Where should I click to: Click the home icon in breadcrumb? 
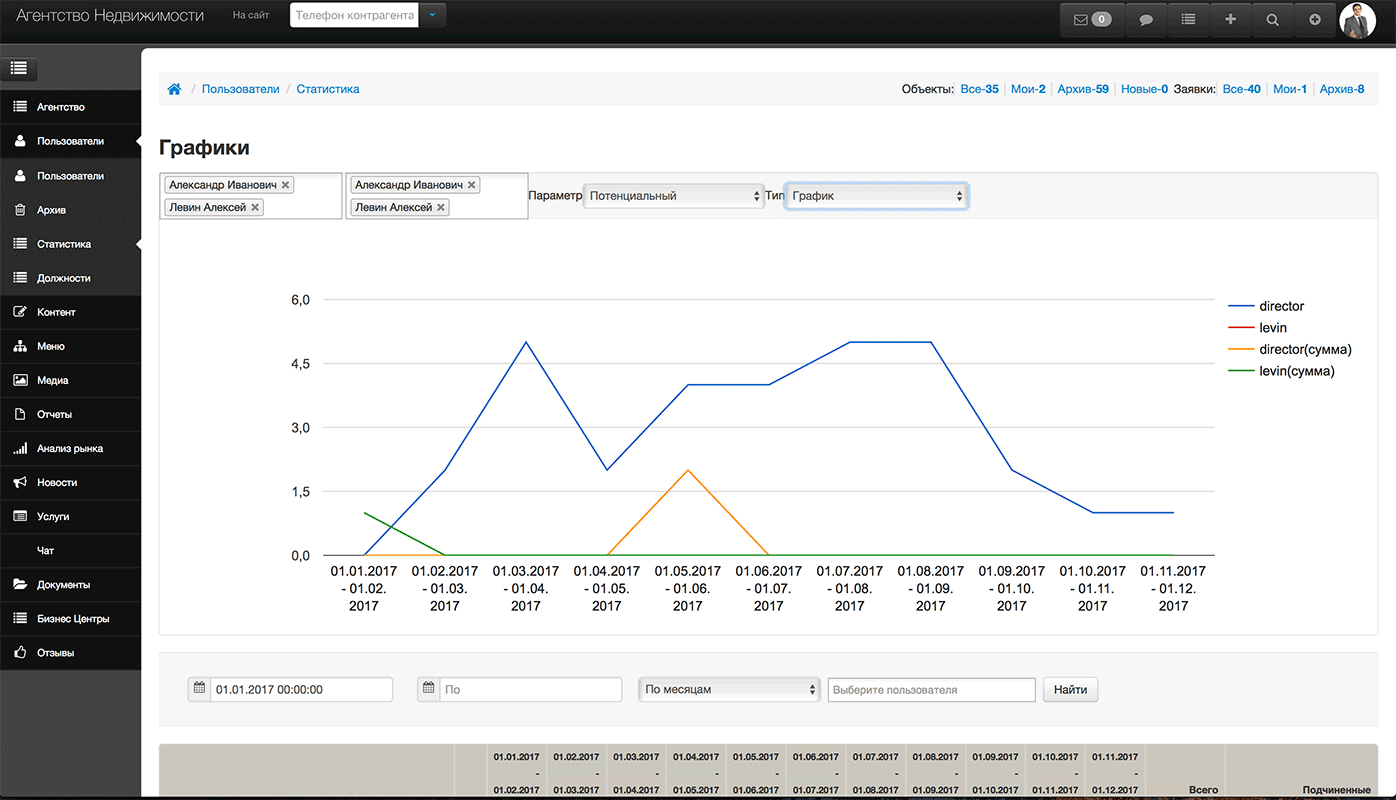click(174, 89)
